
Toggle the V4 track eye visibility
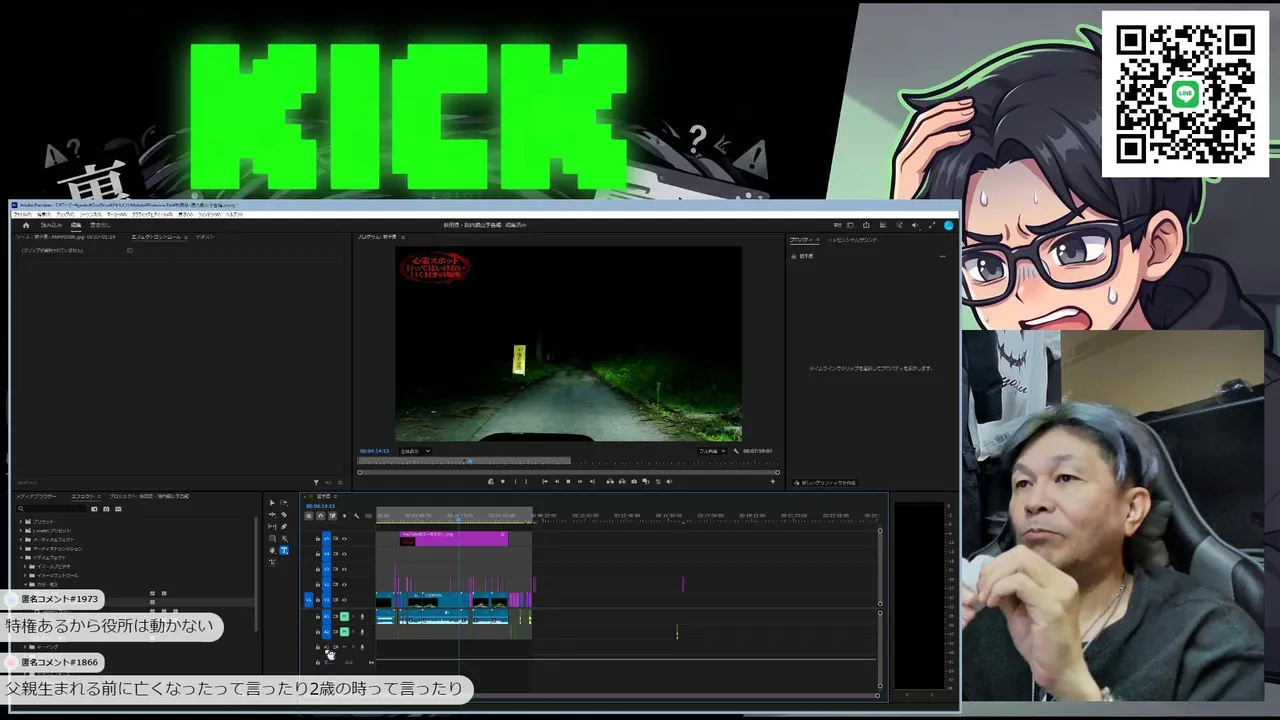[x=344, y=554]
